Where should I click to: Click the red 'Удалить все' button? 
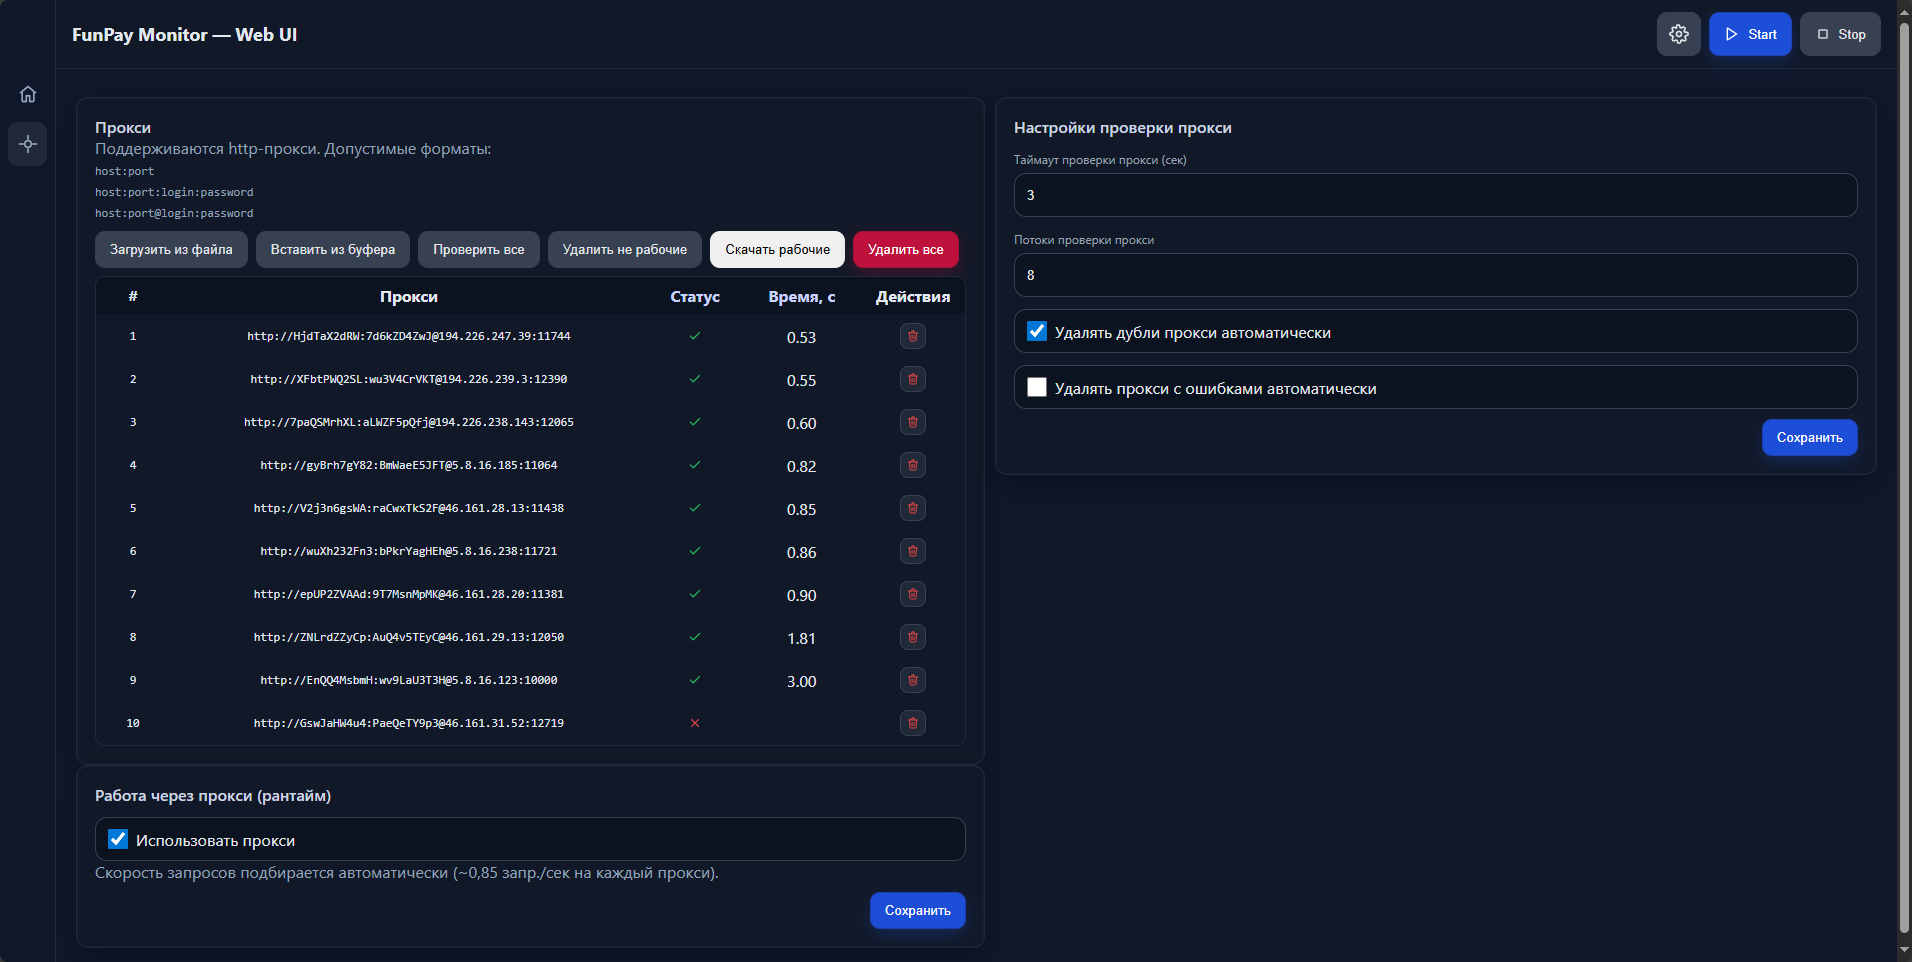[x=905, y=250]
